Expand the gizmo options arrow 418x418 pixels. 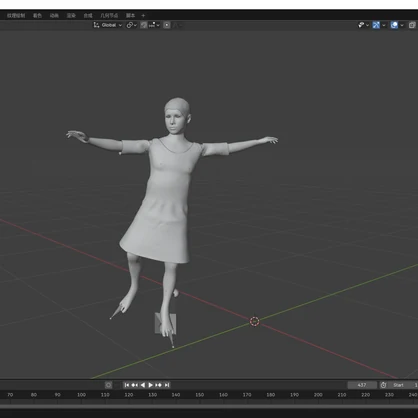(x=384, y=25)
